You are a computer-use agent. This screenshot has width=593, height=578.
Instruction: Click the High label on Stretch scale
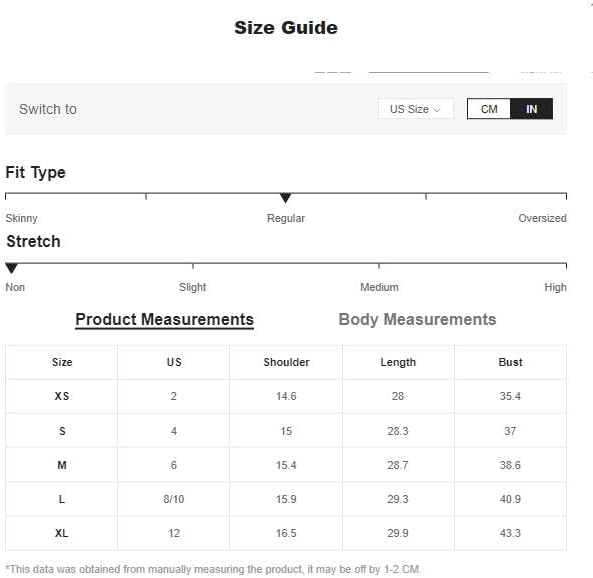tap(555, 287)
